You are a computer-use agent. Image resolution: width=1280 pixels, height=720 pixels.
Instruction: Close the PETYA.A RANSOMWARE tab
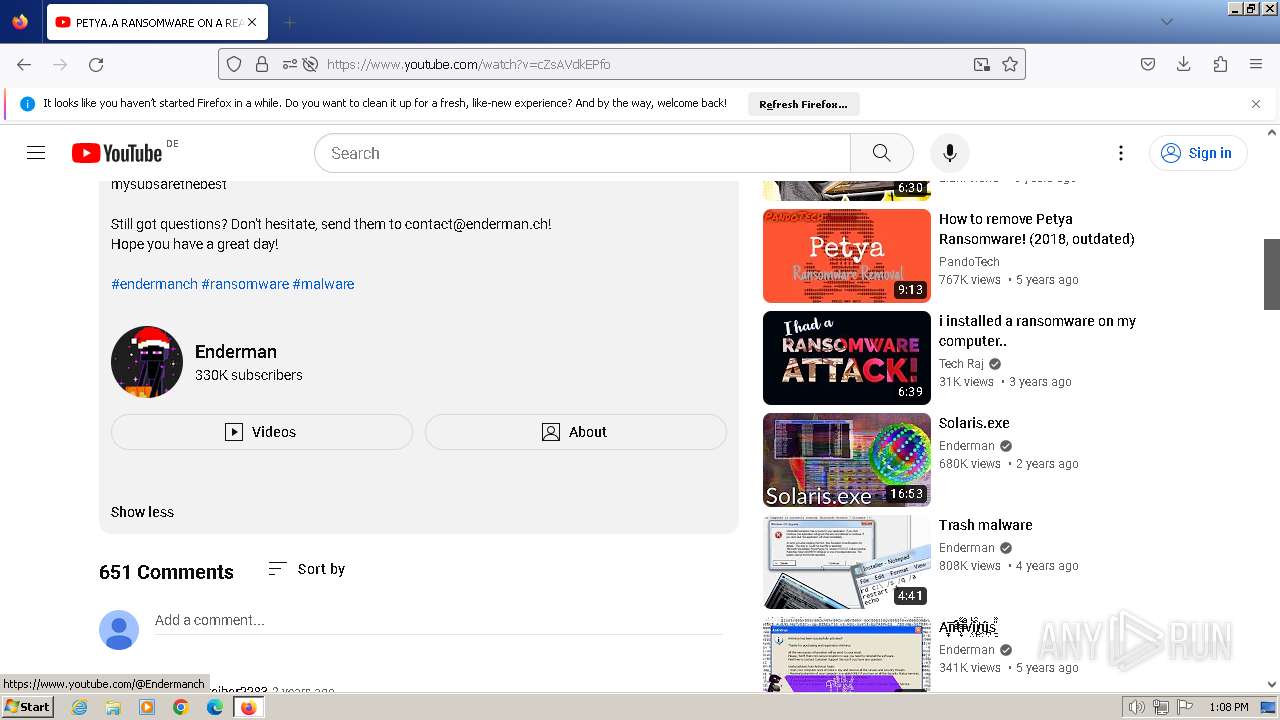(x=252, y=22)
